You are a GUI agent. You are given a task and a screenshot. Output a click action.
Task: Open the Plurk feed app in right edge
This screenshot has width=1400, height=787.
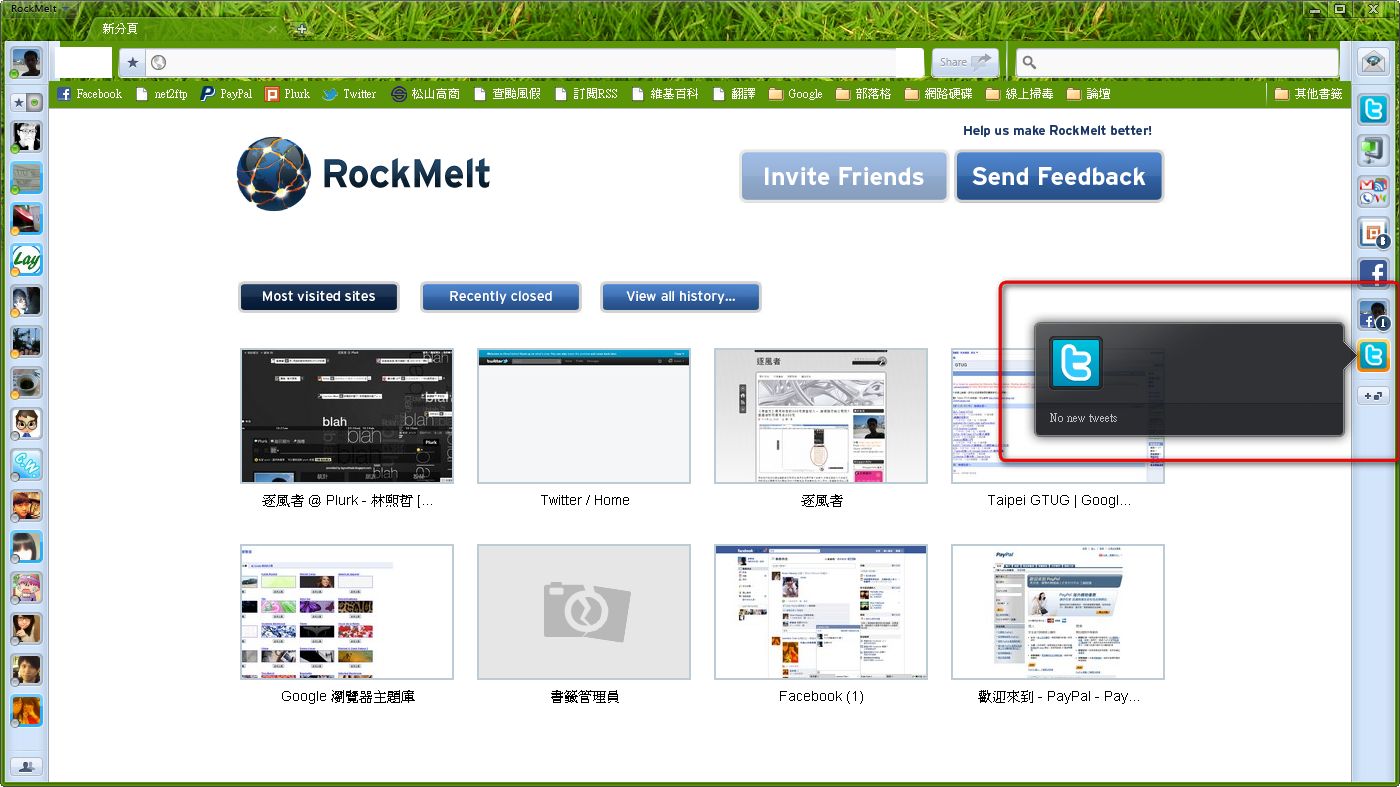coord(1374,232)
